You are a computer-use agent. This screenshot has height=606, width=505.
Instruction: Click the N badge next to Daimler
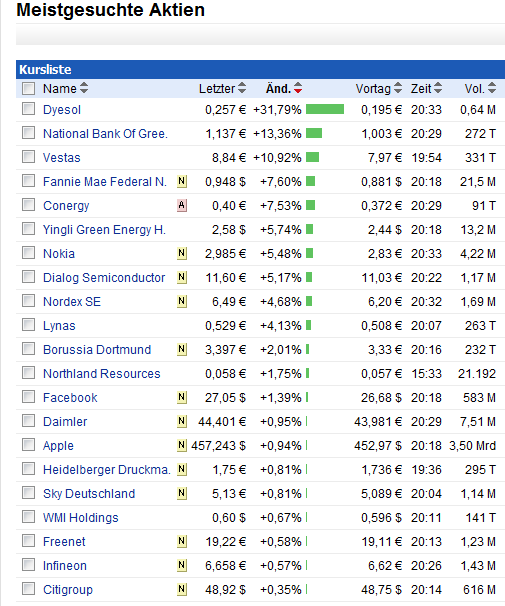pos(182,421)
